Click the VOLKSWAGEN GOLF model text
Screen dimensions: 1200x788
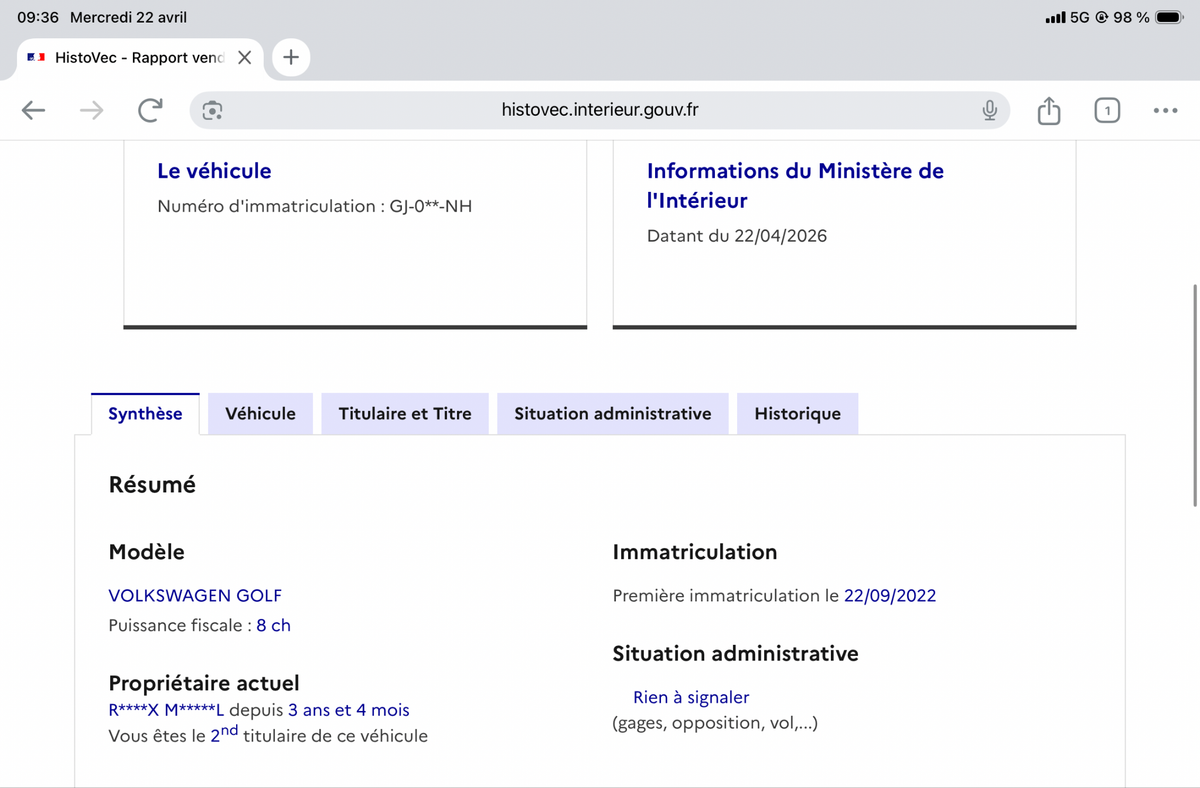[195, 596]
